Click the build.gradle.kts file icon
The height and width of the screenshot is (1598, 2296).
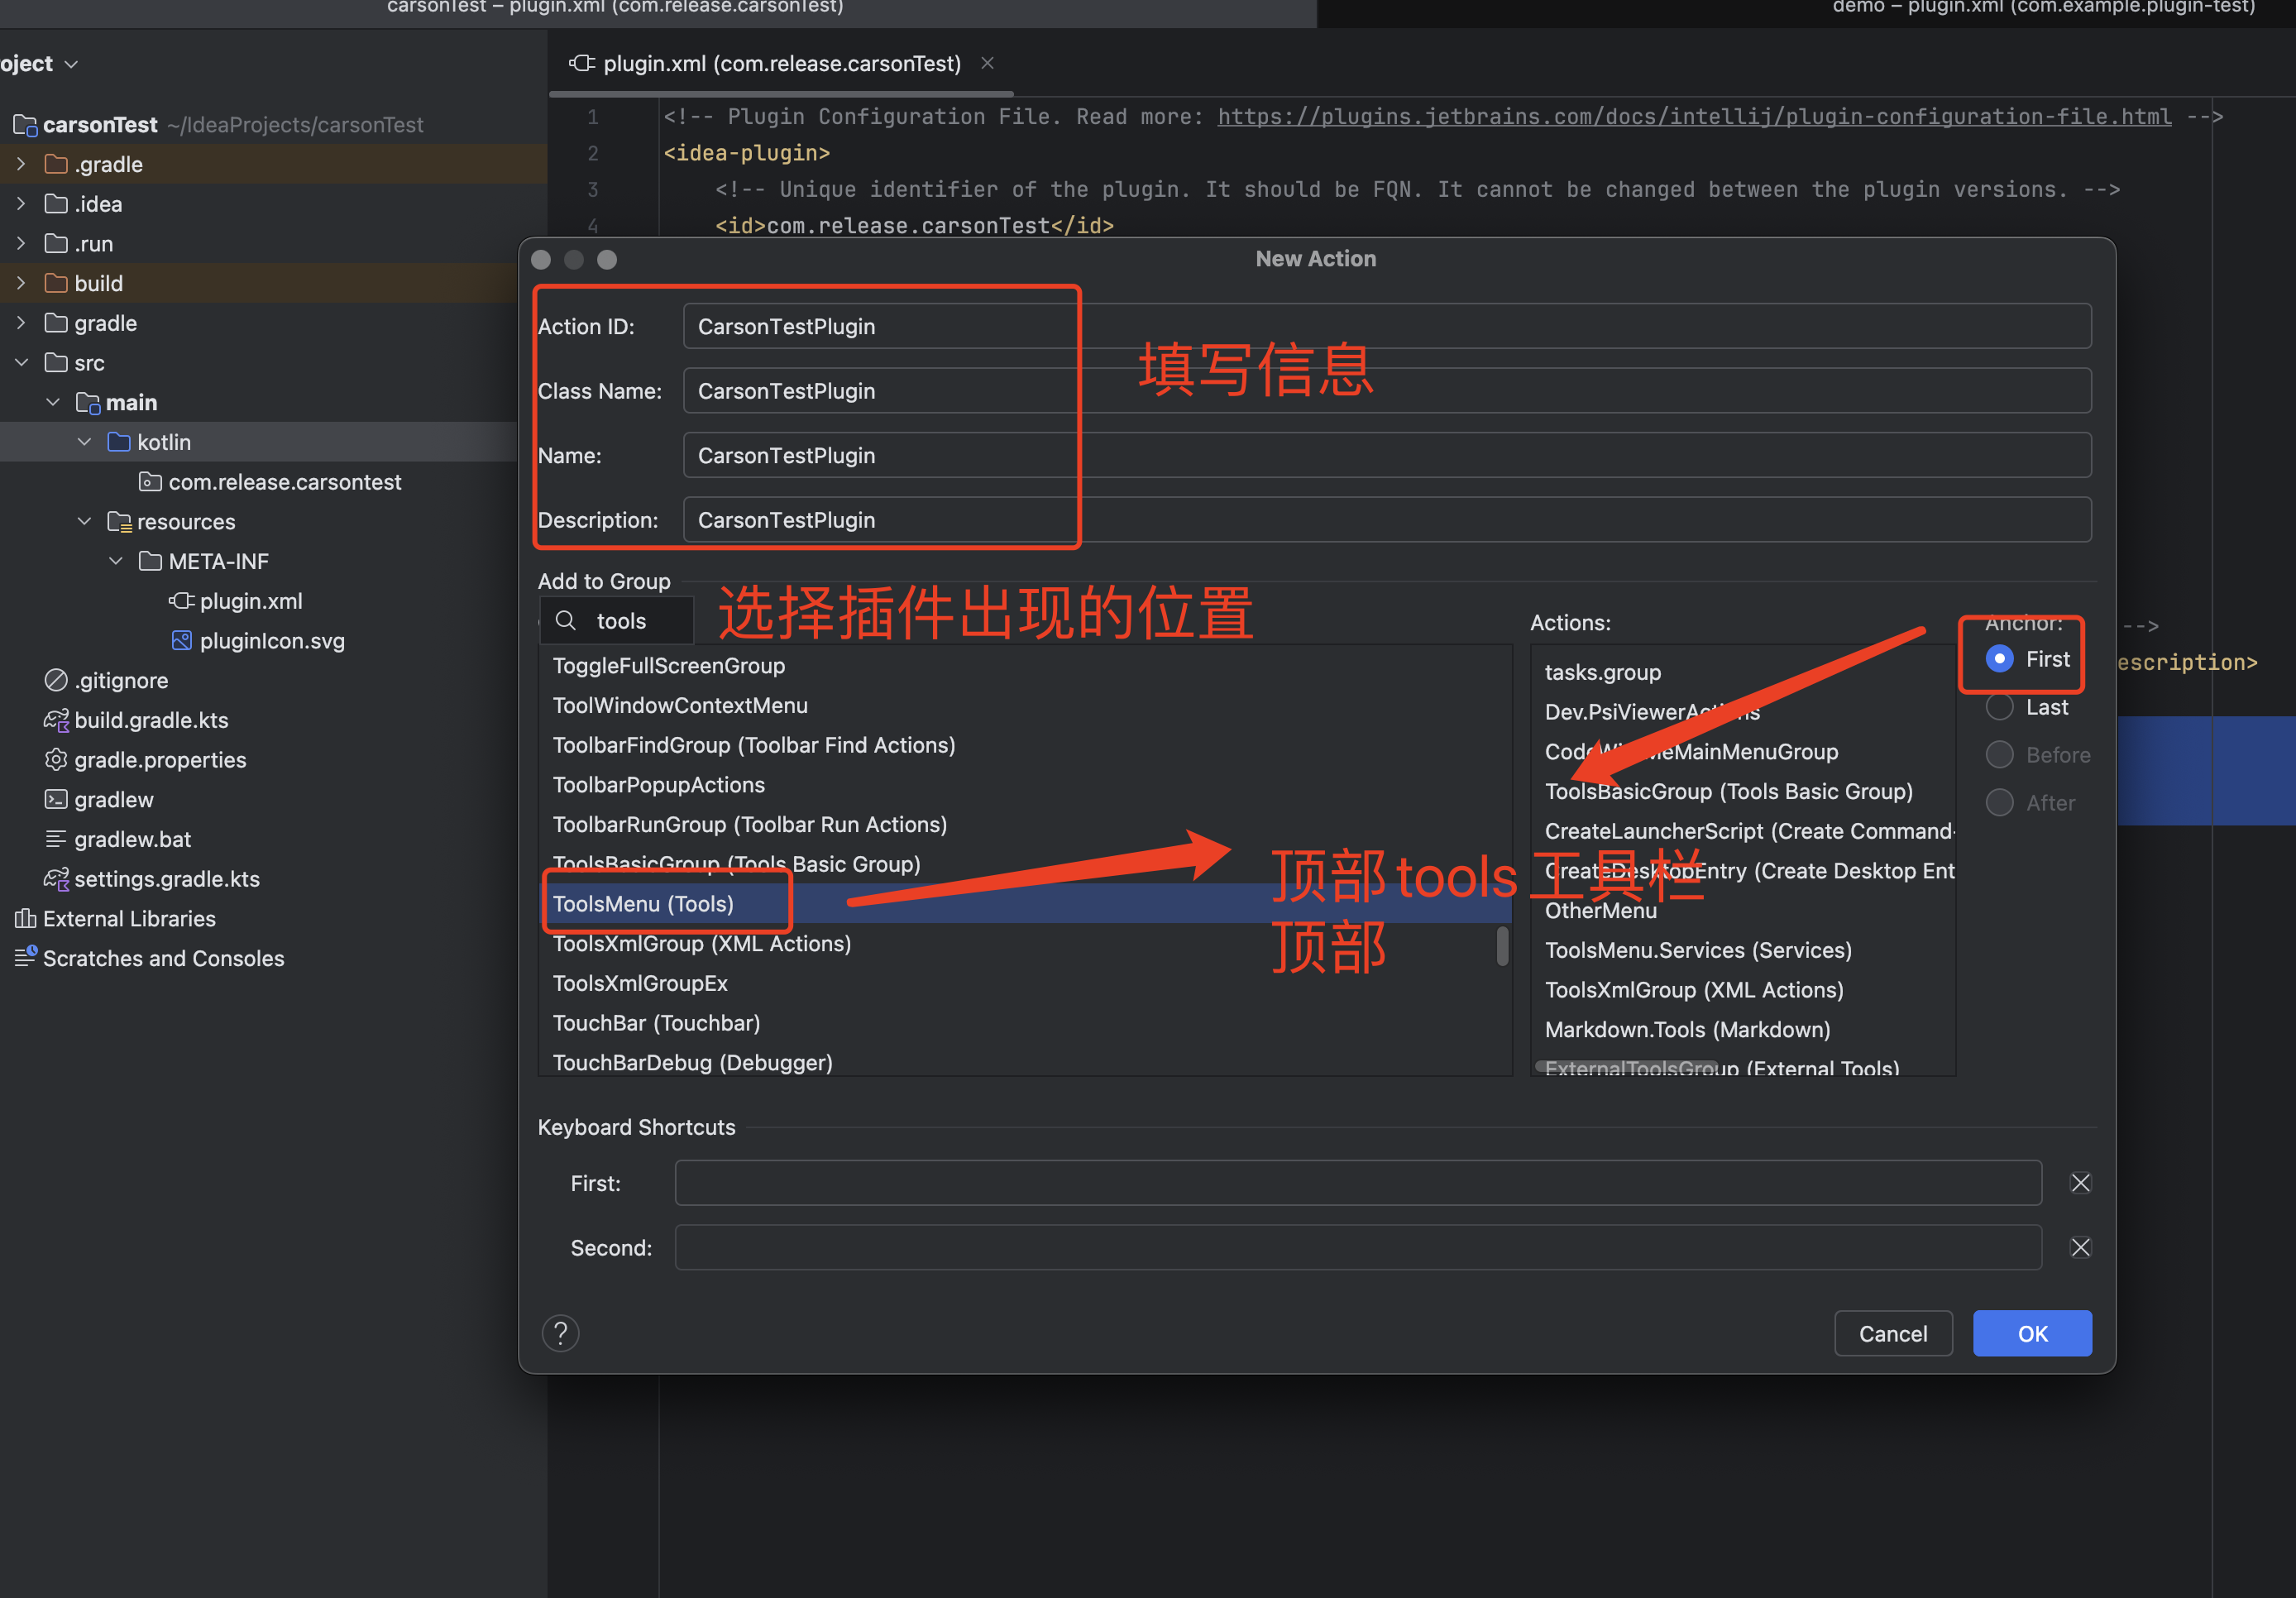coord(56,720)
